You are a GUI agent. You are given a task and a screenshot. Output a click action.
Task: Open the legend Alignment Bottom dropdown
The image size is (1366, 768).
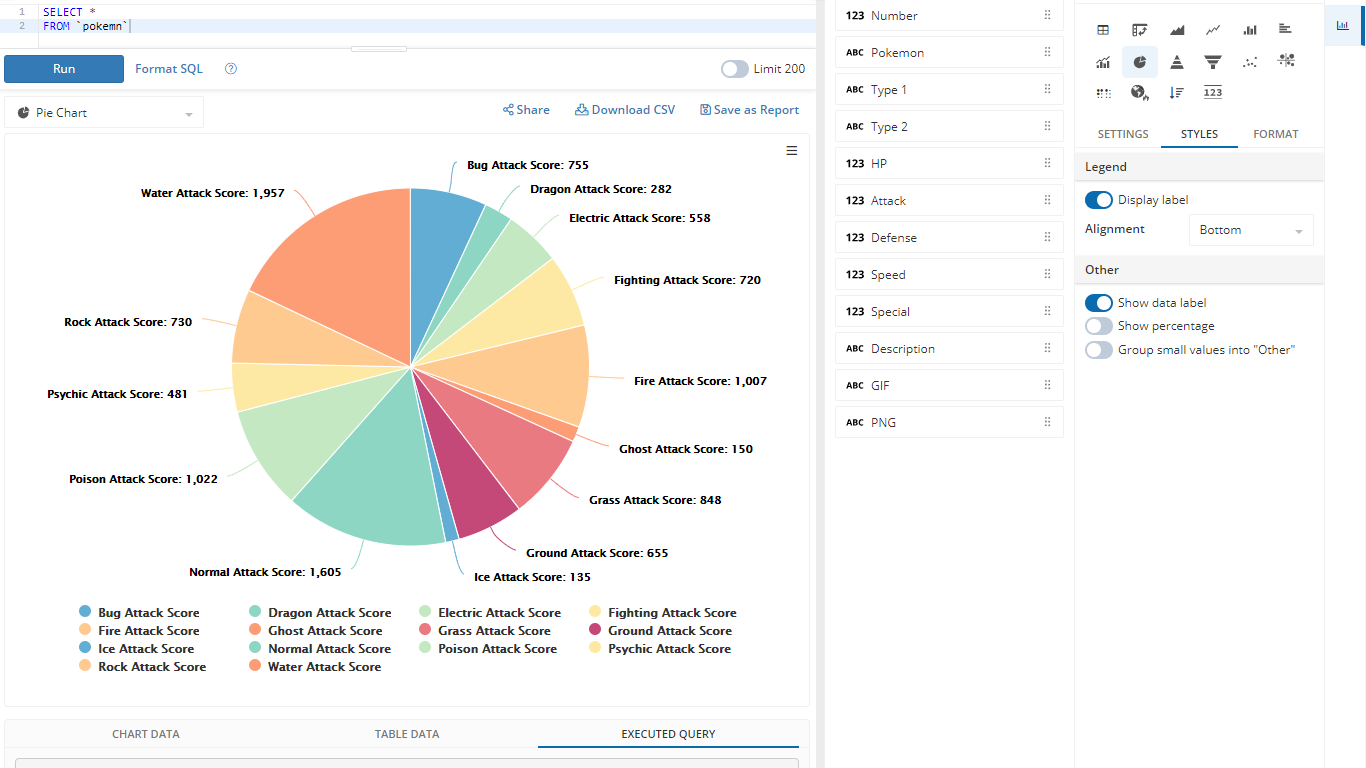click(1251, 230)
